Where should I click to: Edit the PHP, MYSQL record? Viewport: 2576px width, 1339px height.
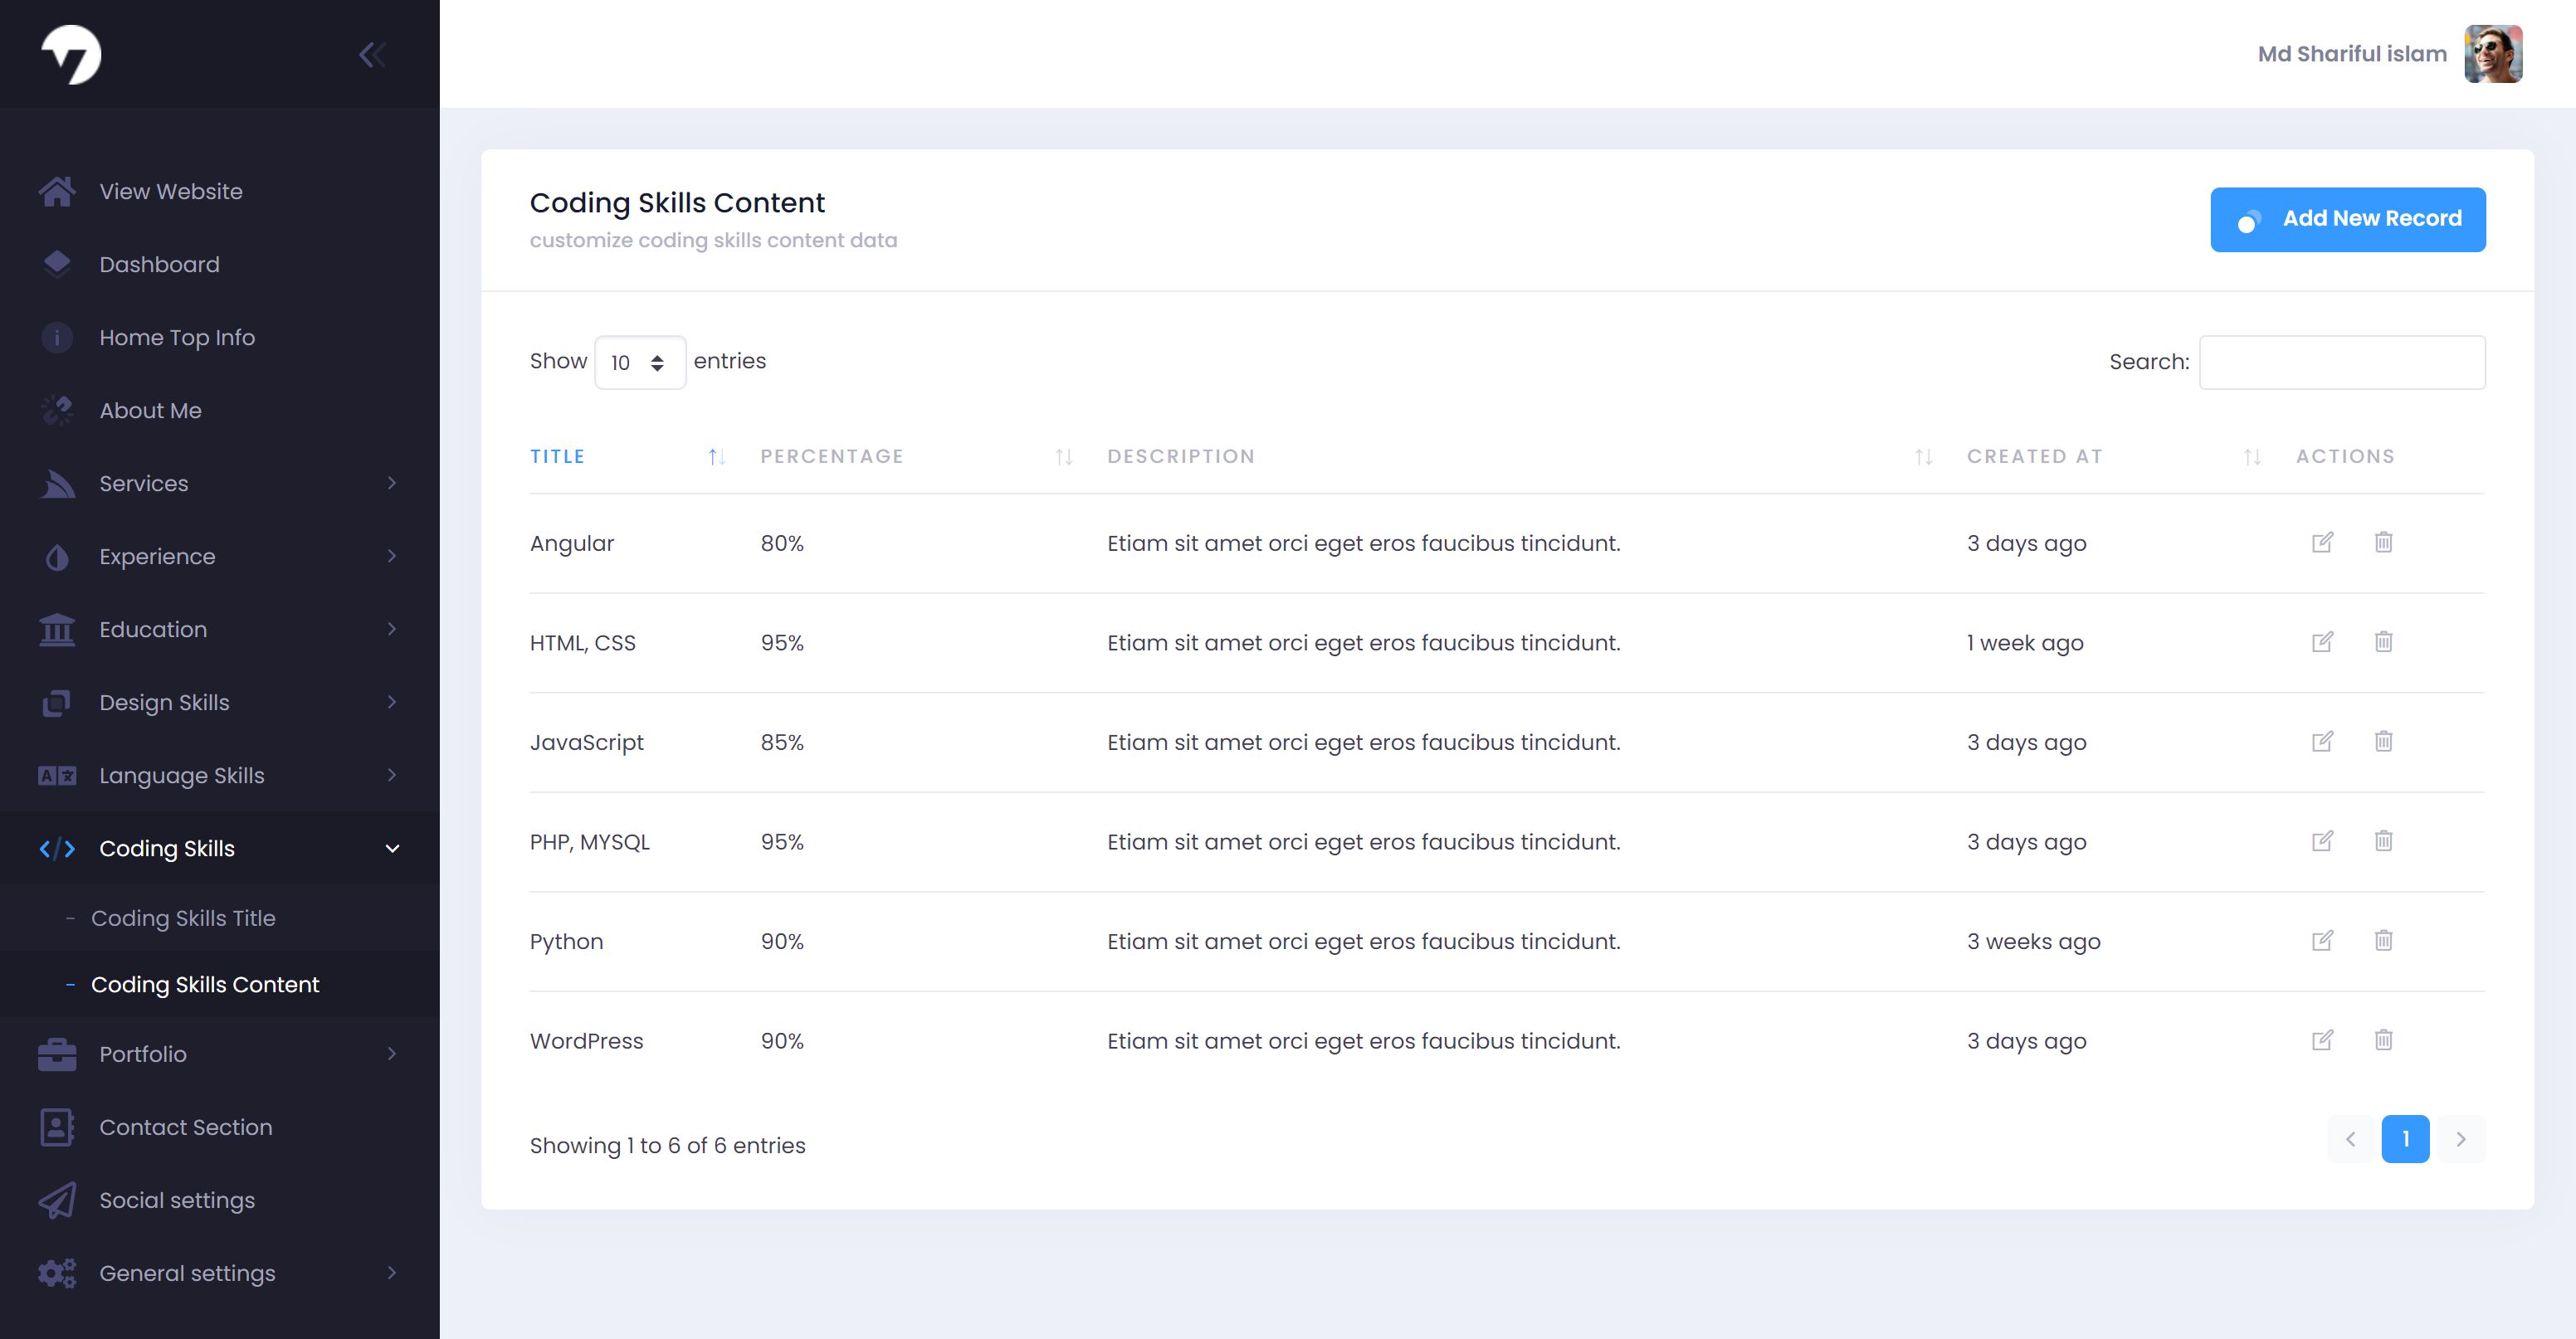pos(2322,841)
